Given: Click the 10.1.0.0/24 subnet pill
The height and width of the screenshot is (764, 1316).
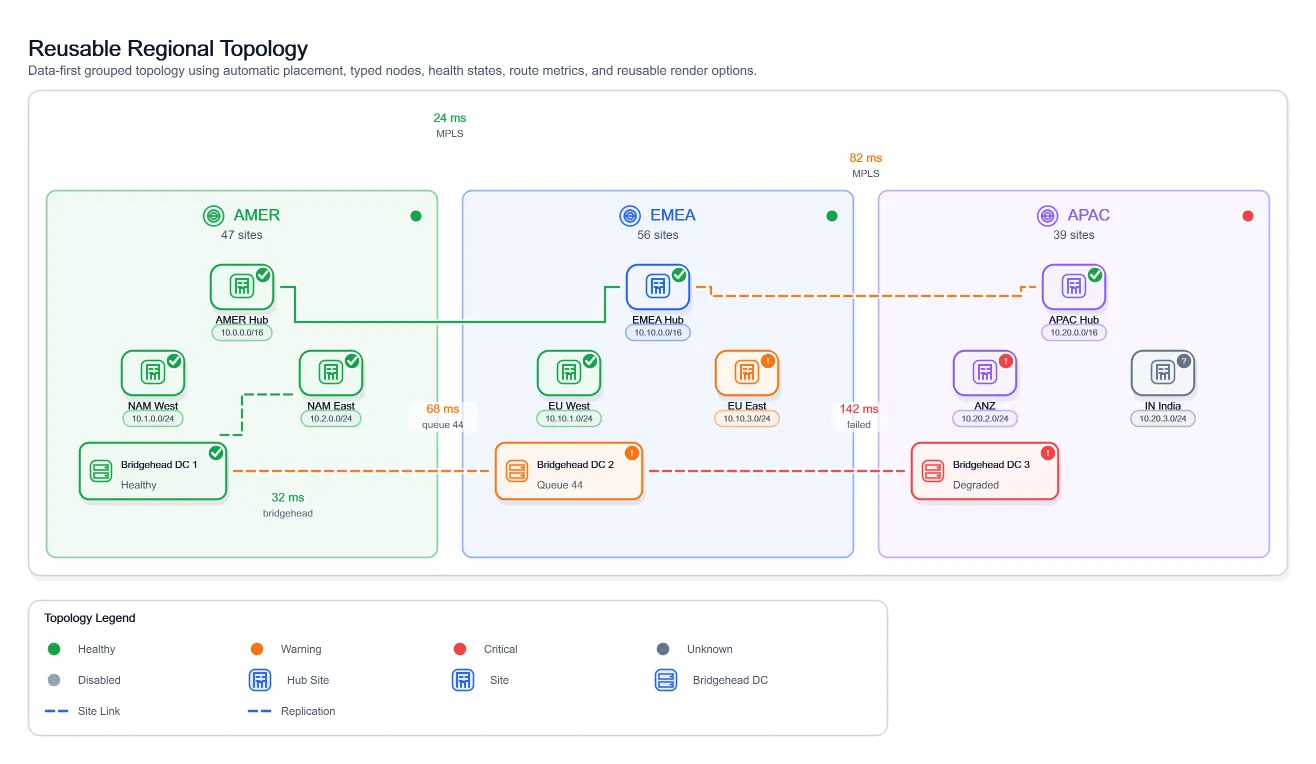Looking at the screenshot, I should pos(153,419).
